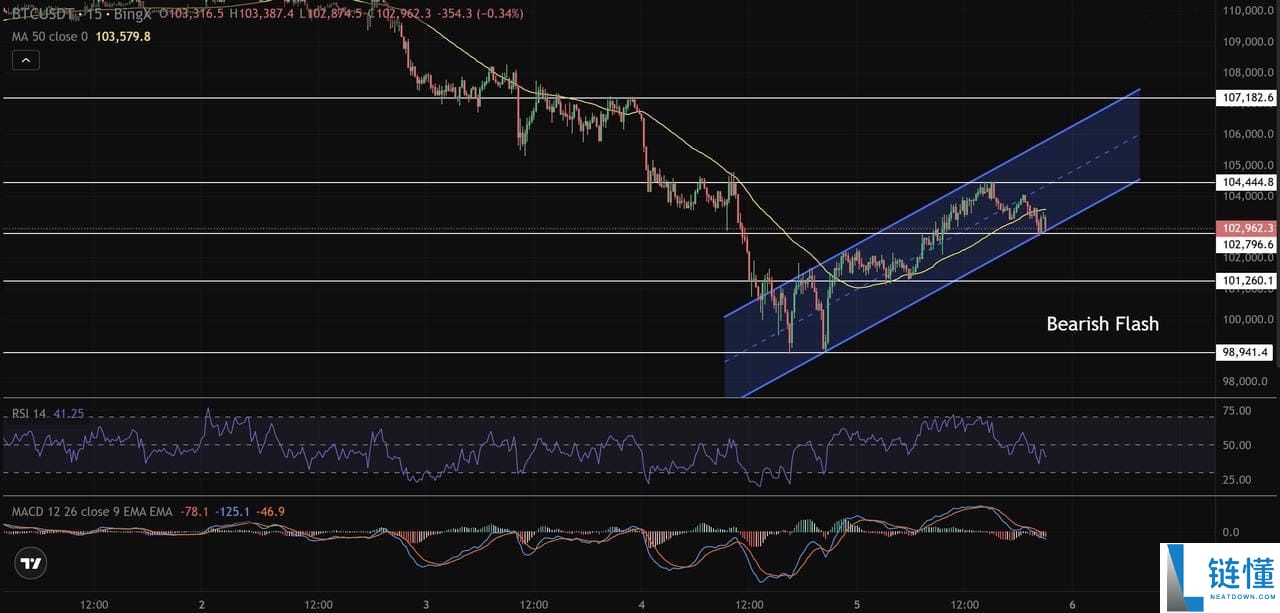Click the MACD value -125.1
The height and width of the screenshot is (613, 1280).
(x=233, y=511)
